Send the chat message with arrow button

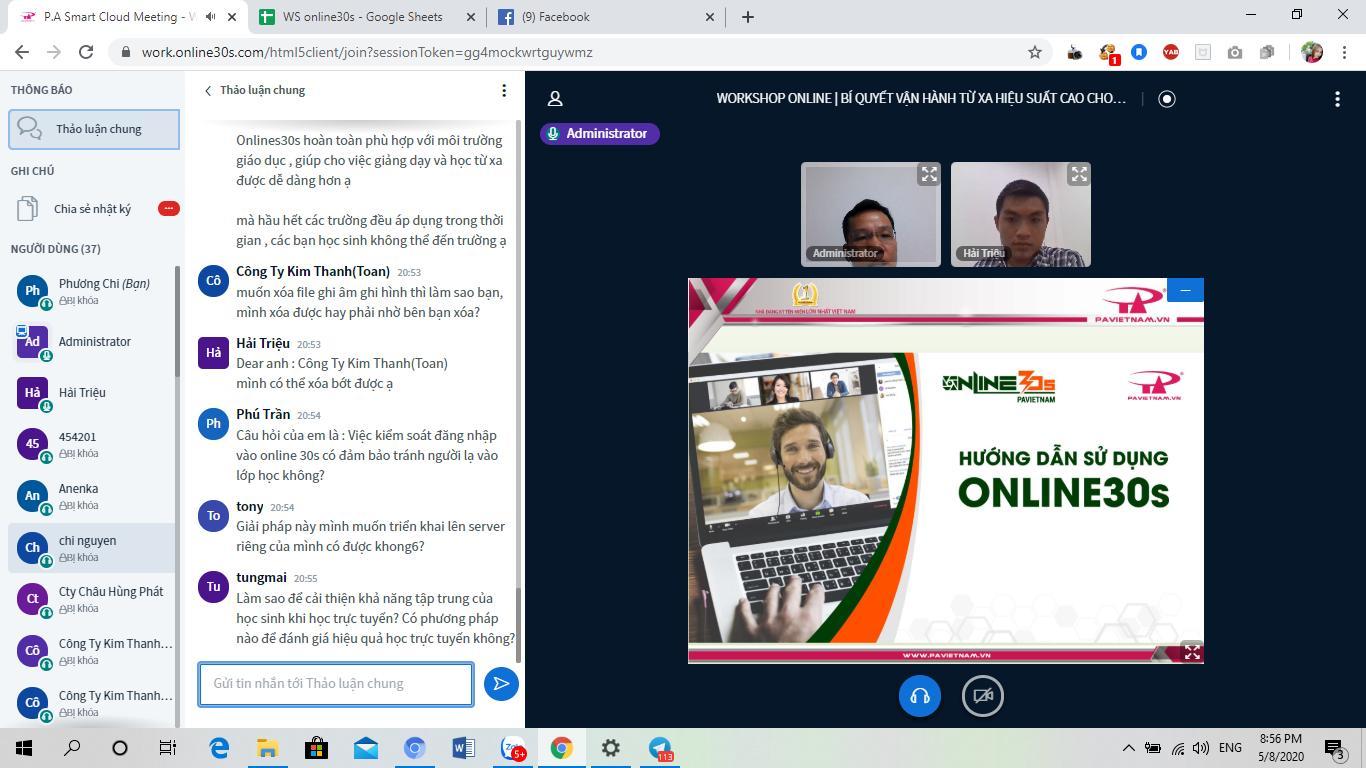pos(501,684)
